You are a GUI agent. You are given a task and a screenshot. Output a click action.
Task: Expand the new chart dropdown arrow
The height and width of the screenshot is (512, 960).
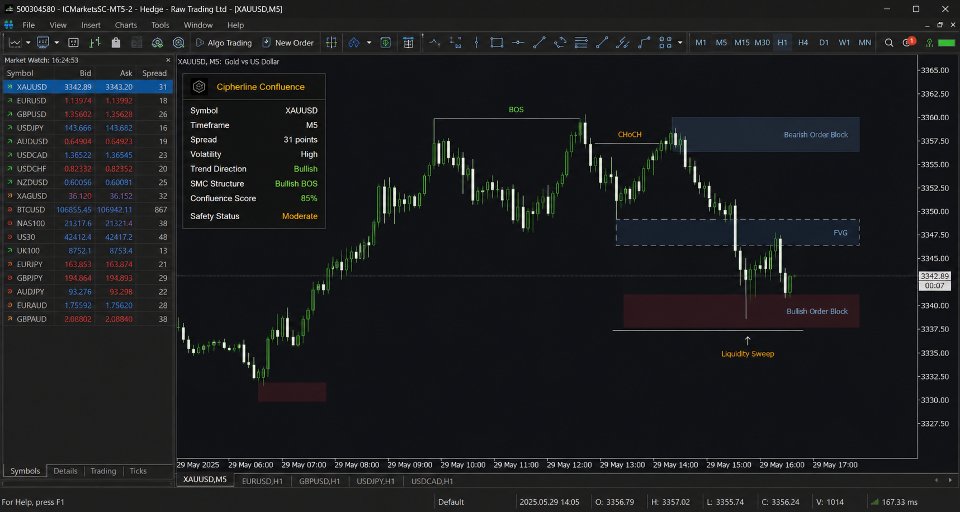[x=28, y=43]
